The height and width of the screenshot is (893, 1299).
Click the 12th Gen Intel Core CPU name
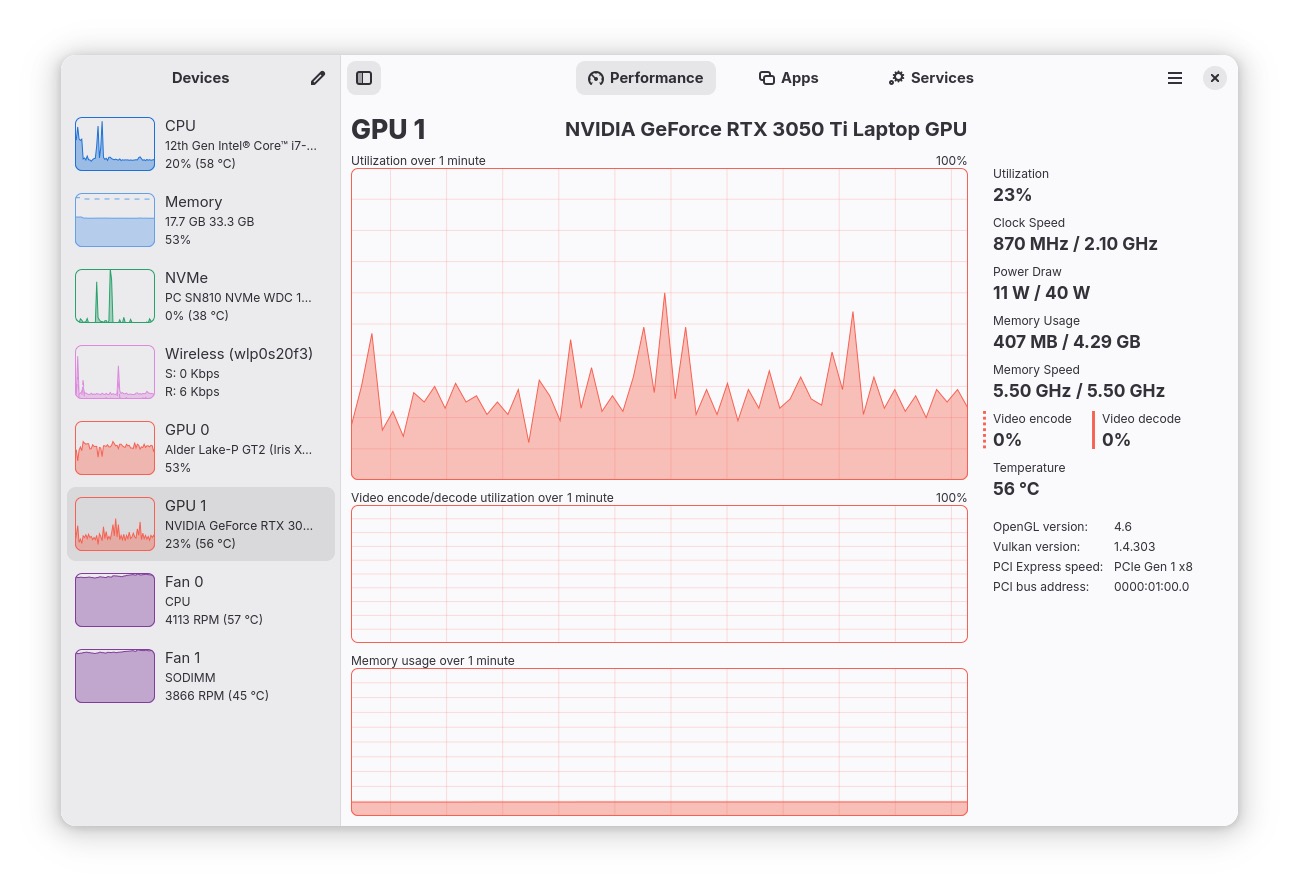coord(241,146)
